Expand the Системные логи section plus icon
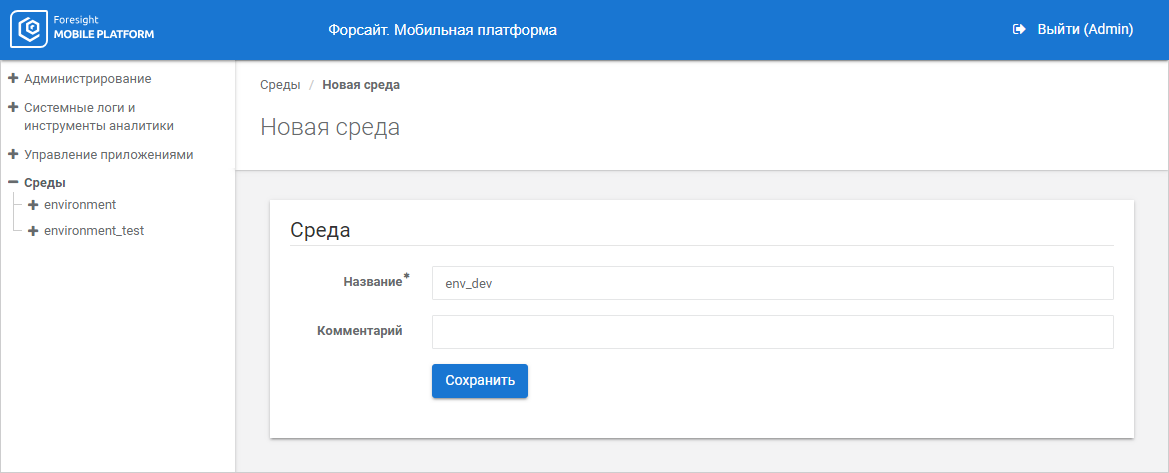The width and height of the screenshot is (1169, 473). click(x=13, y=107)
